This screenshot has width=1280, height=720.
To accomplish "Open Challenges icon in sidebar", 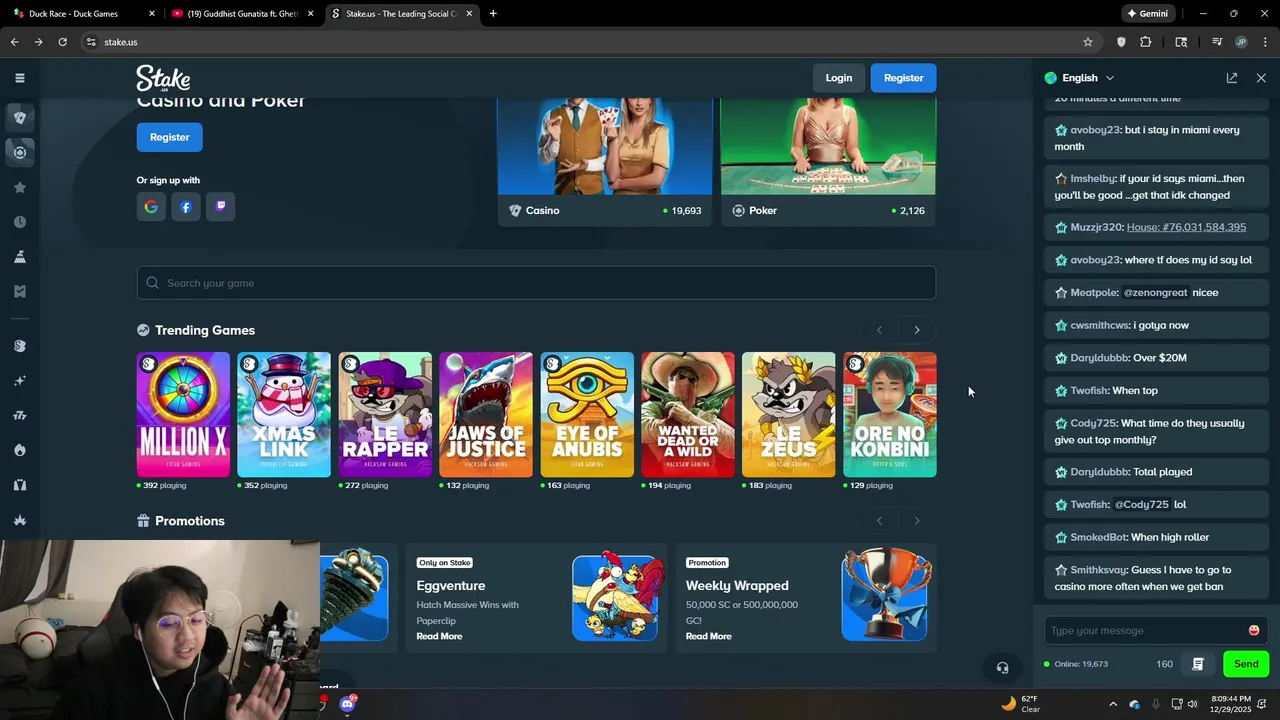I will [19, 257].
